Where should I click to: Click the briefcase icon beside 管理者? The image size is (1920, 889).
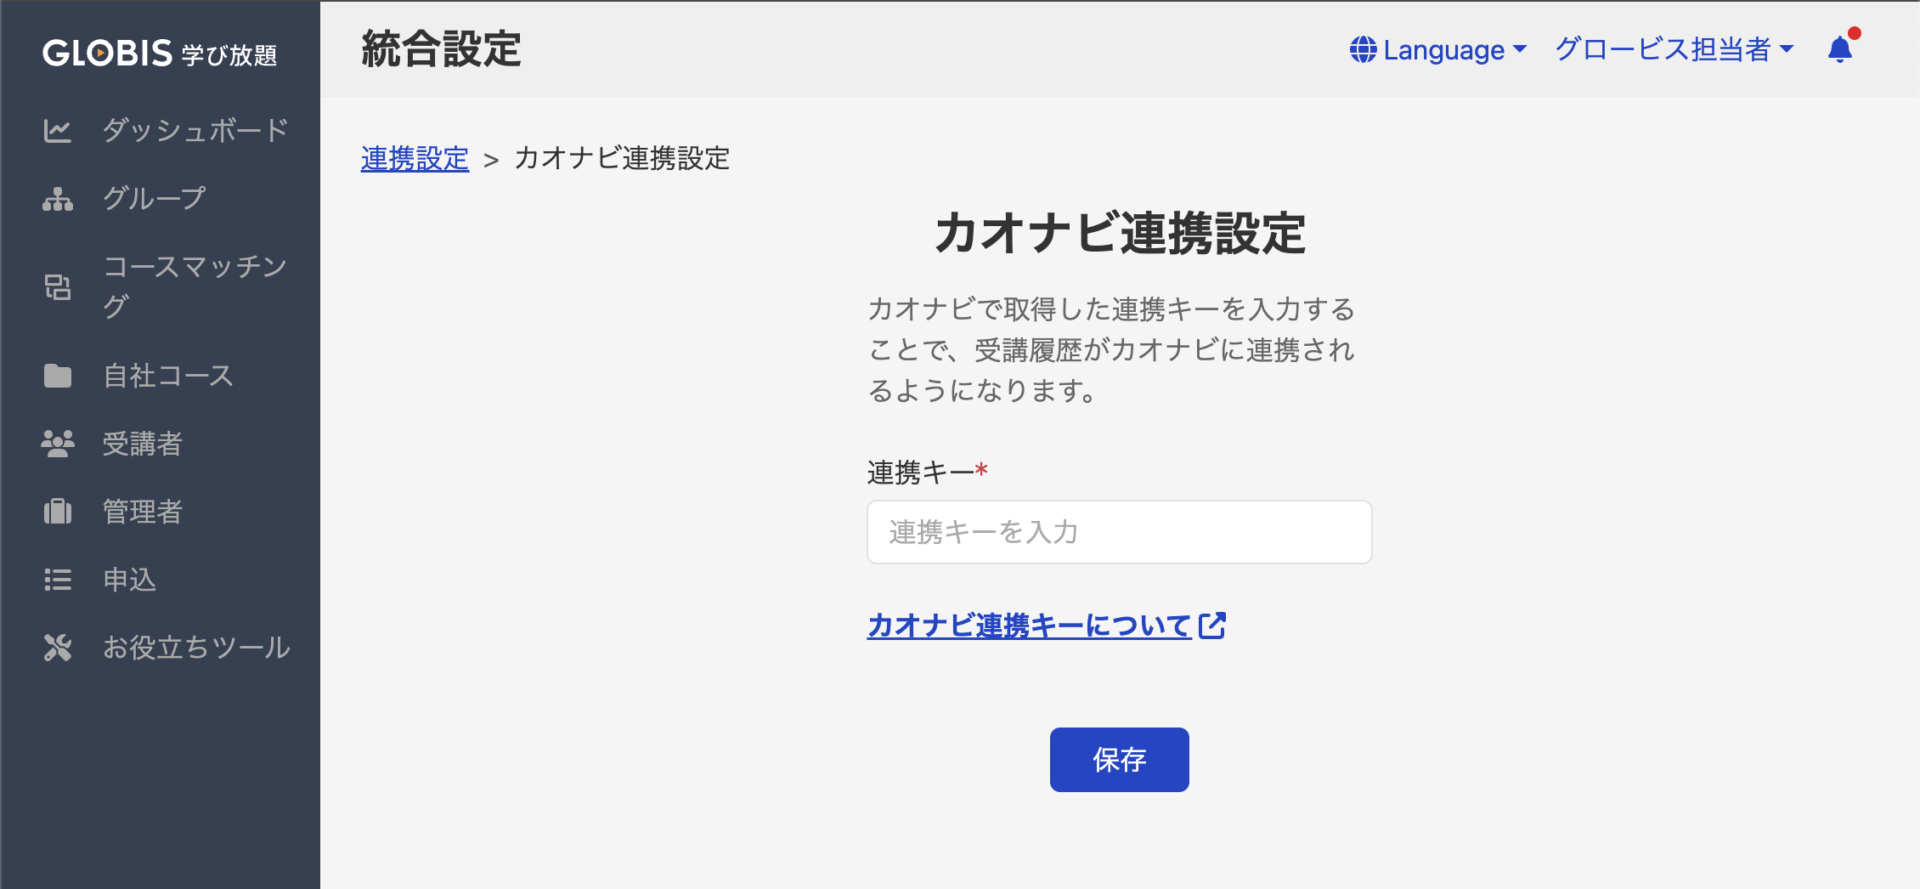pos(57,512)
